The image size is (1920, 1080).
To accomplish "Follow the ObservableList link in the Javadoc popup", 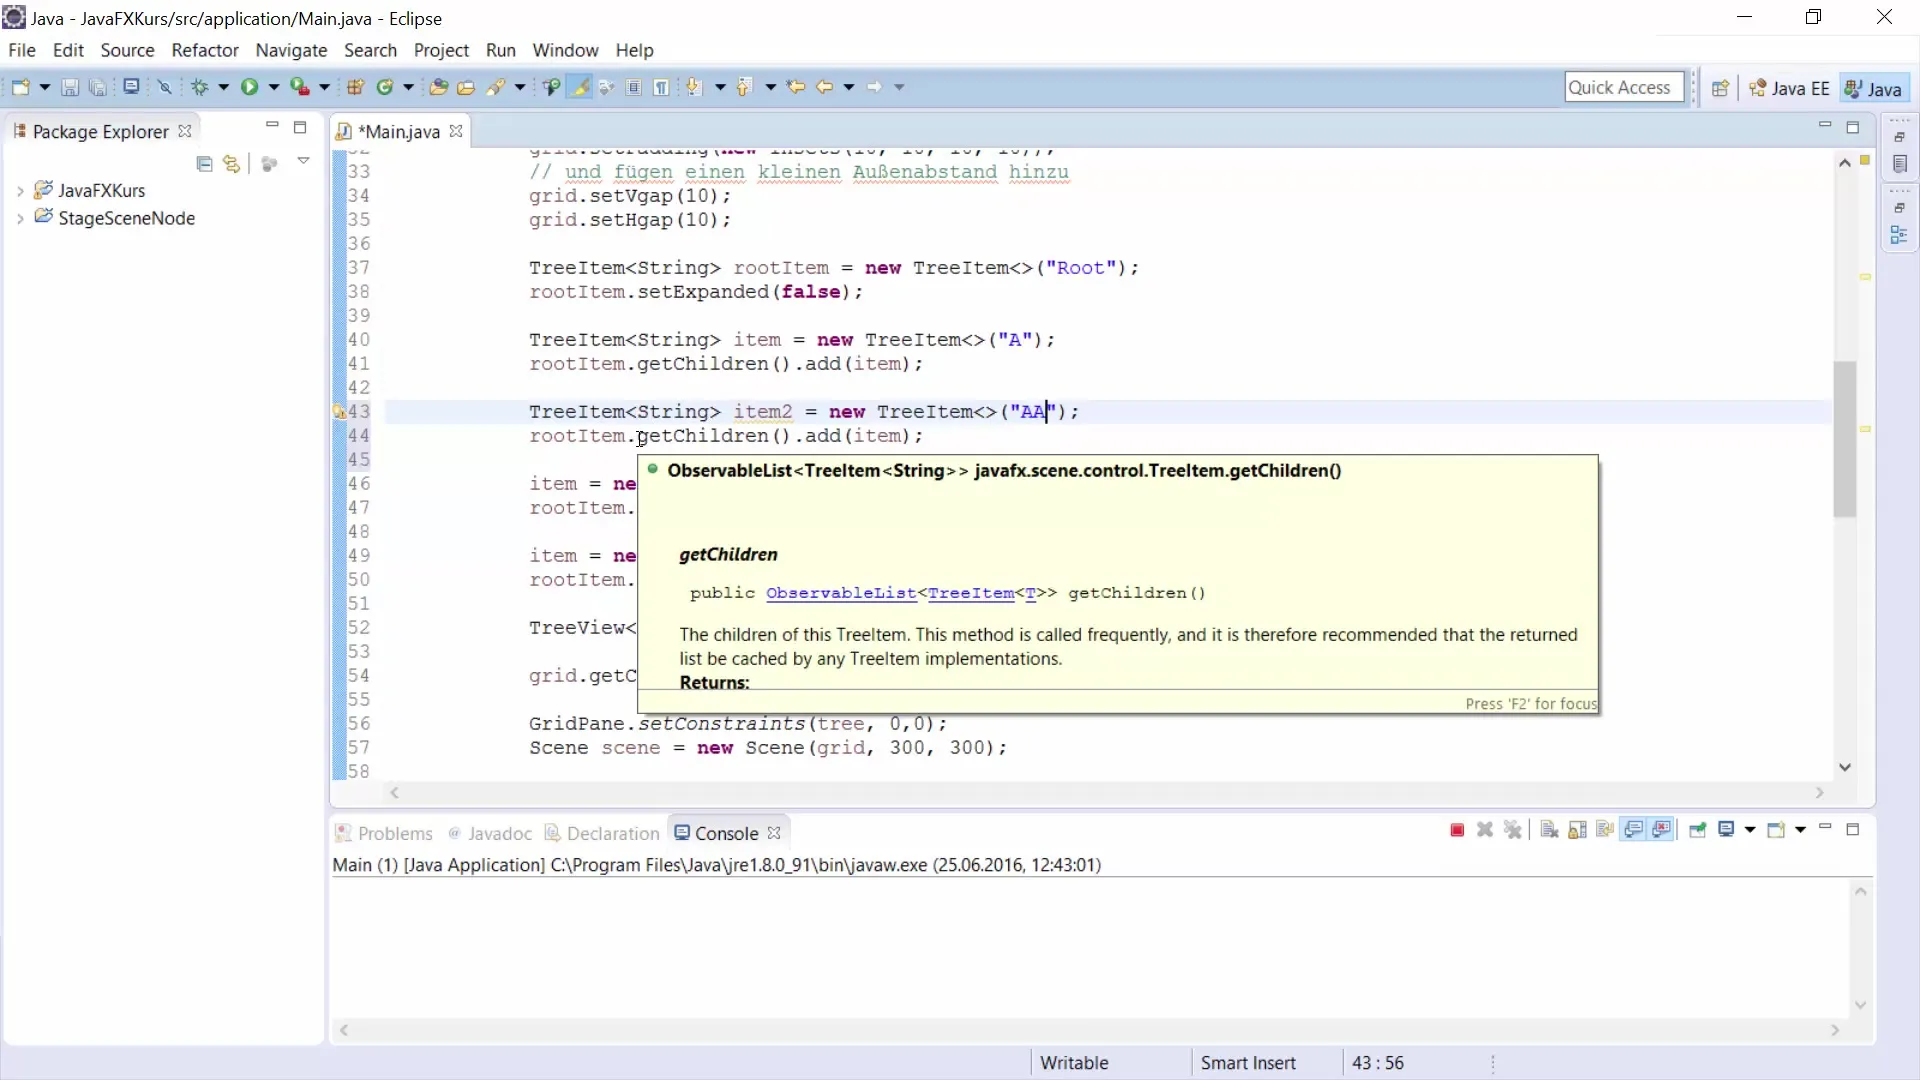I will pyautogui.click(x=841, y=593).
